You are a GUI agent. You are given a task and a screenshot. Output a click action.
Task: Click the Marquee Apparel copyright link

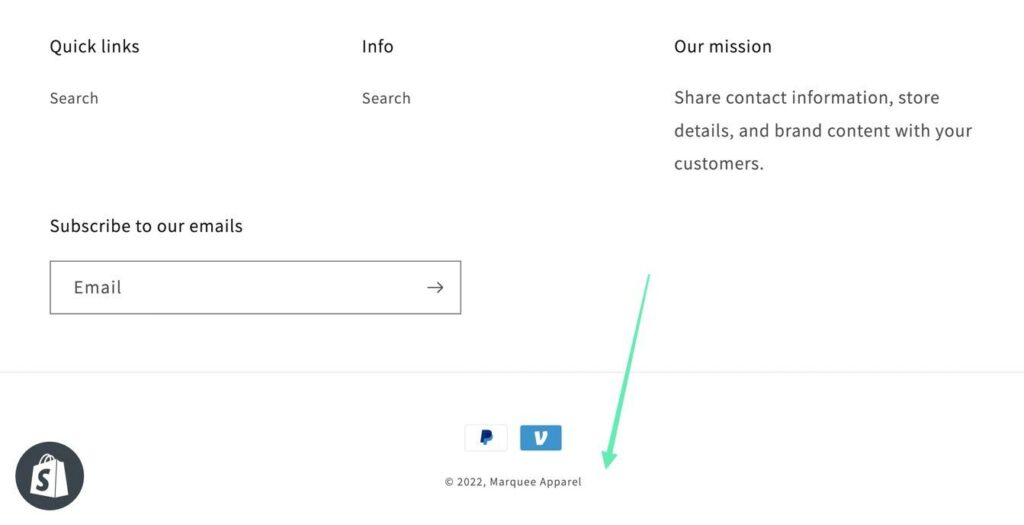click(535, 482)
